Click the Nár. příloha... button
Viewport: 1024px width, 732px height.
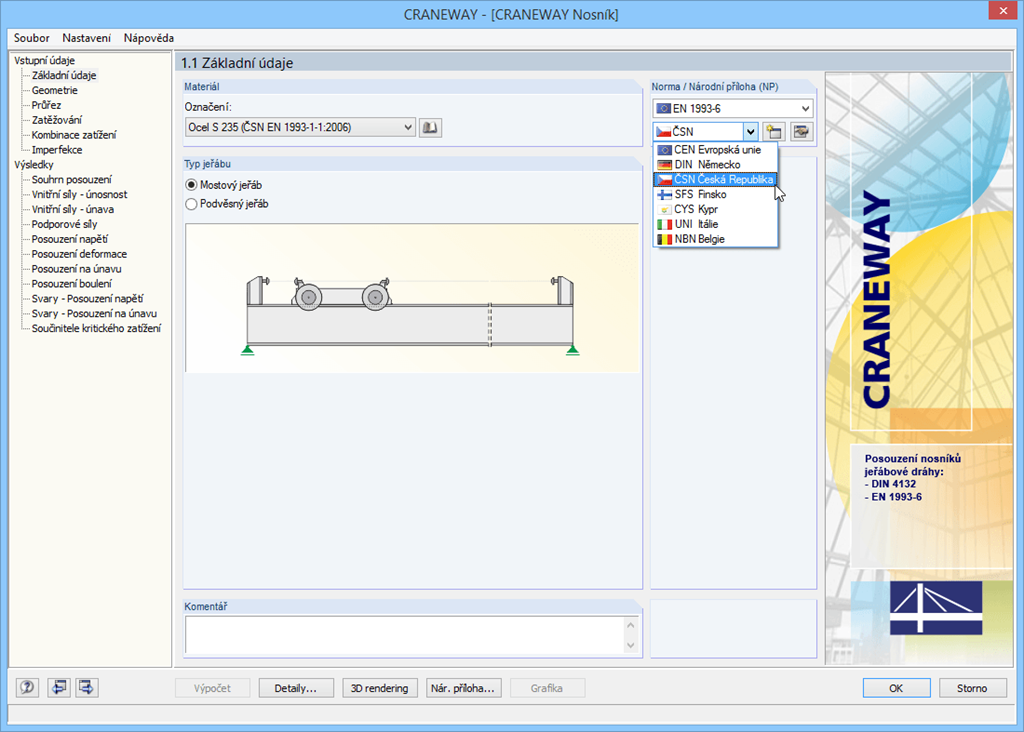[x=463, y=688]
